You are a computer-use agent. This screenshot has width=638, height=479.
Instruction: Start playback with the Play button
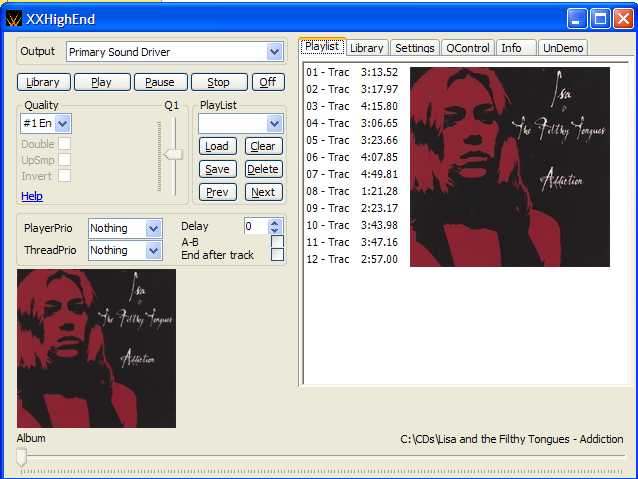click(x=102, y=82)
